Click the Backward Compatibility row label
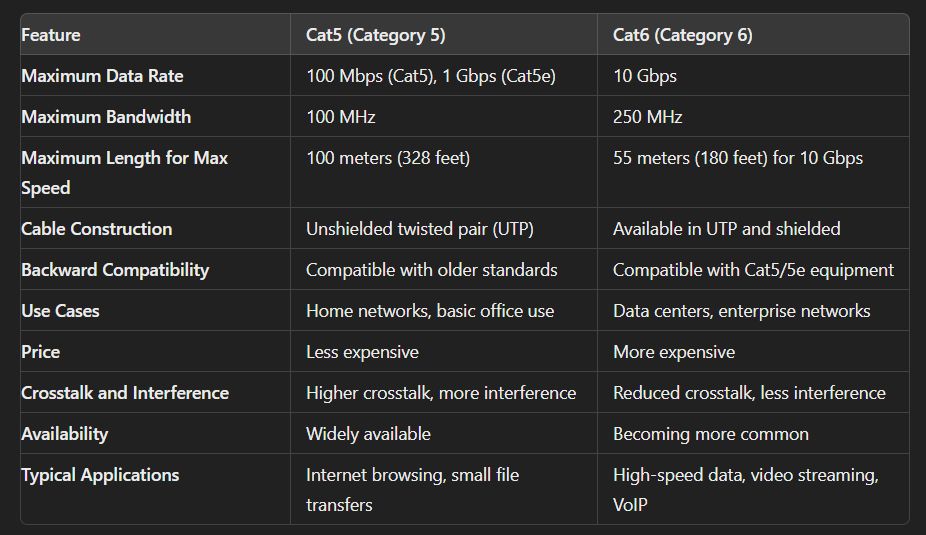The width and height of the screenshot is (926, 535). click(x=115, y=269)
